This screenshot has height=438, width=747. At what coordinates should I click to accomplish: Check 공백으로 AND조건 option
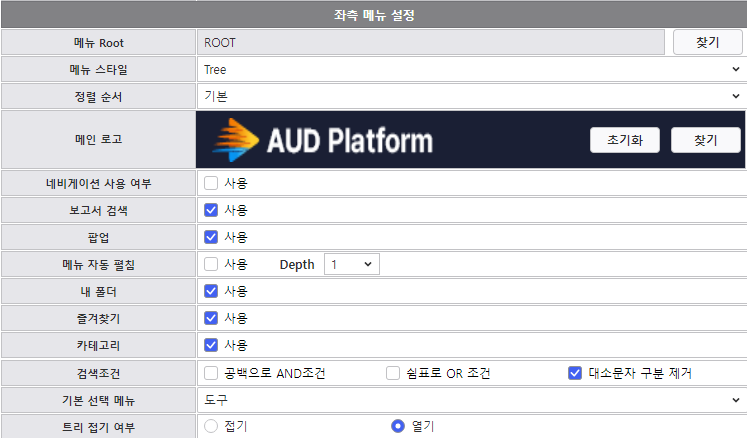click(211, 373)
